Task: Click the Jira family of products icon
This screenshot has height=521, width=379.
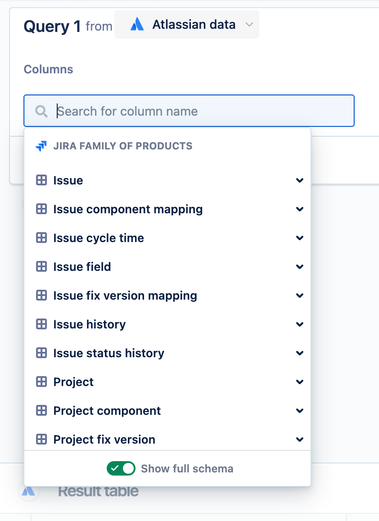Action: [x=41, y=146]
